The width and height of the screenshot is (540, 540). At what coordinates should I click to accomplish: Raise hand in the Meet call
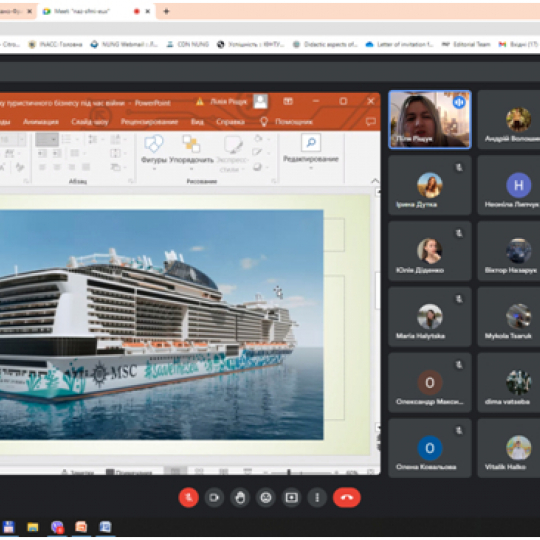(x=240, y=497)
